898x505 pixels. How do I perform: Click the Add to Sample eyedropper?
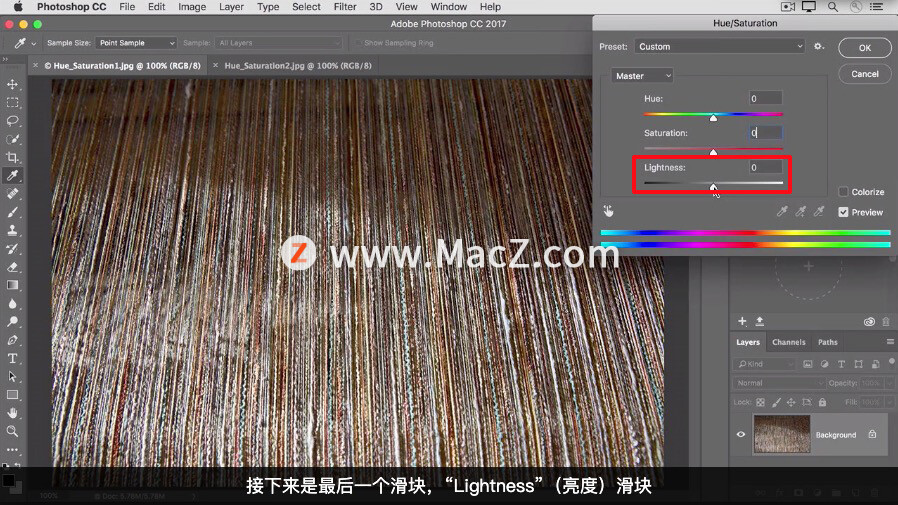(x=800, y=212)
